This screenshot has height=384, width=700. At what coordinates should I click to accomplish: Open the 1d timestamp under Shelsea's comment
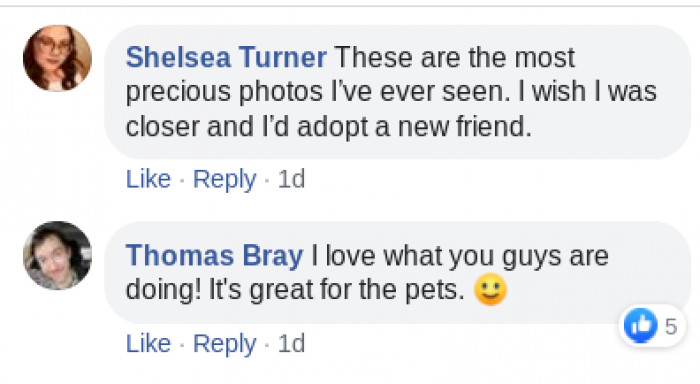tap(292, 179)
